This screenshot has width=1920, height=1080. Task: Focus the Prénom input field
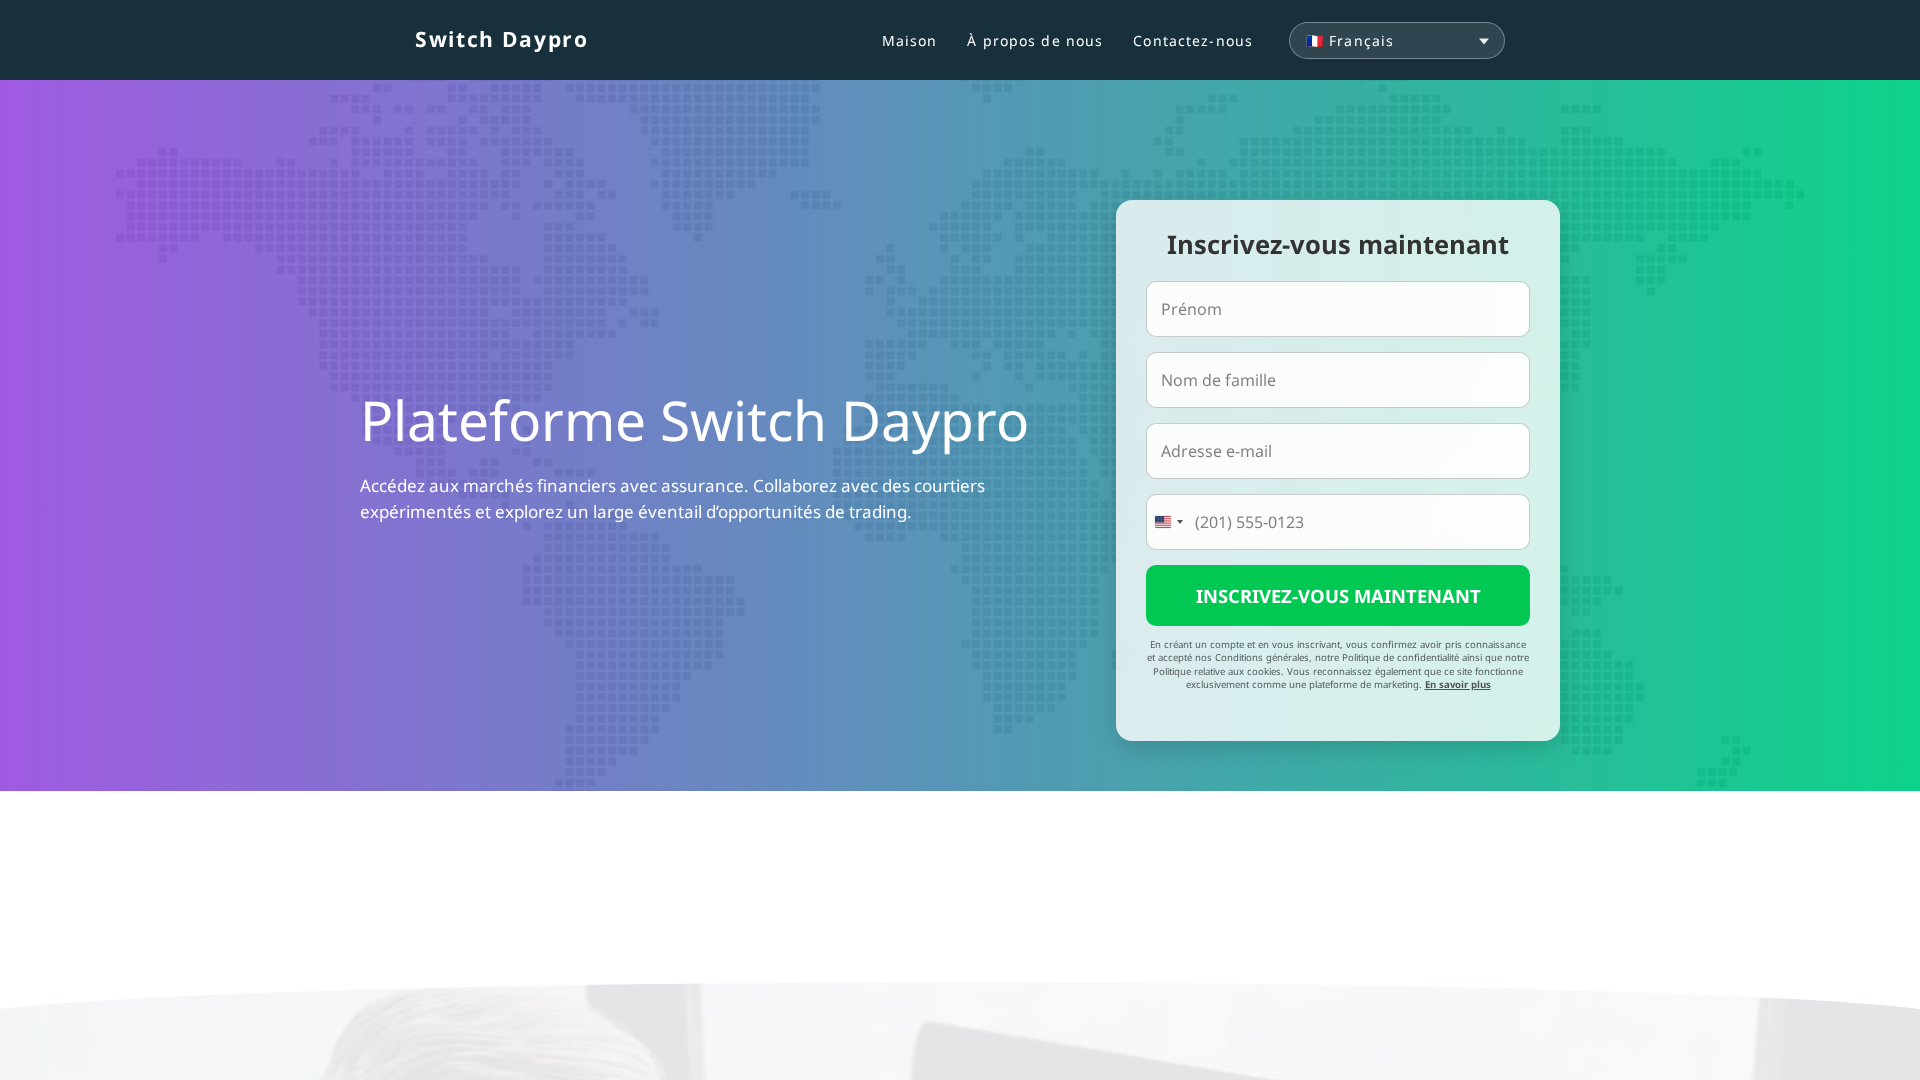[x=1337, y=309]
